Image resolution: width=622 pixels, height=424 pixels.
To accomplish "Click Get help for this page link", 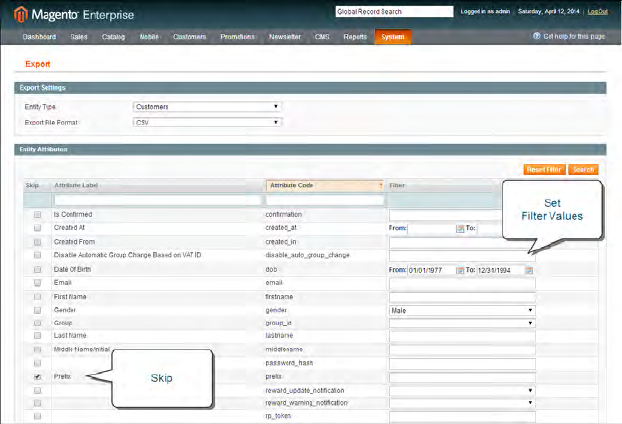I will (x=574, y=36).
